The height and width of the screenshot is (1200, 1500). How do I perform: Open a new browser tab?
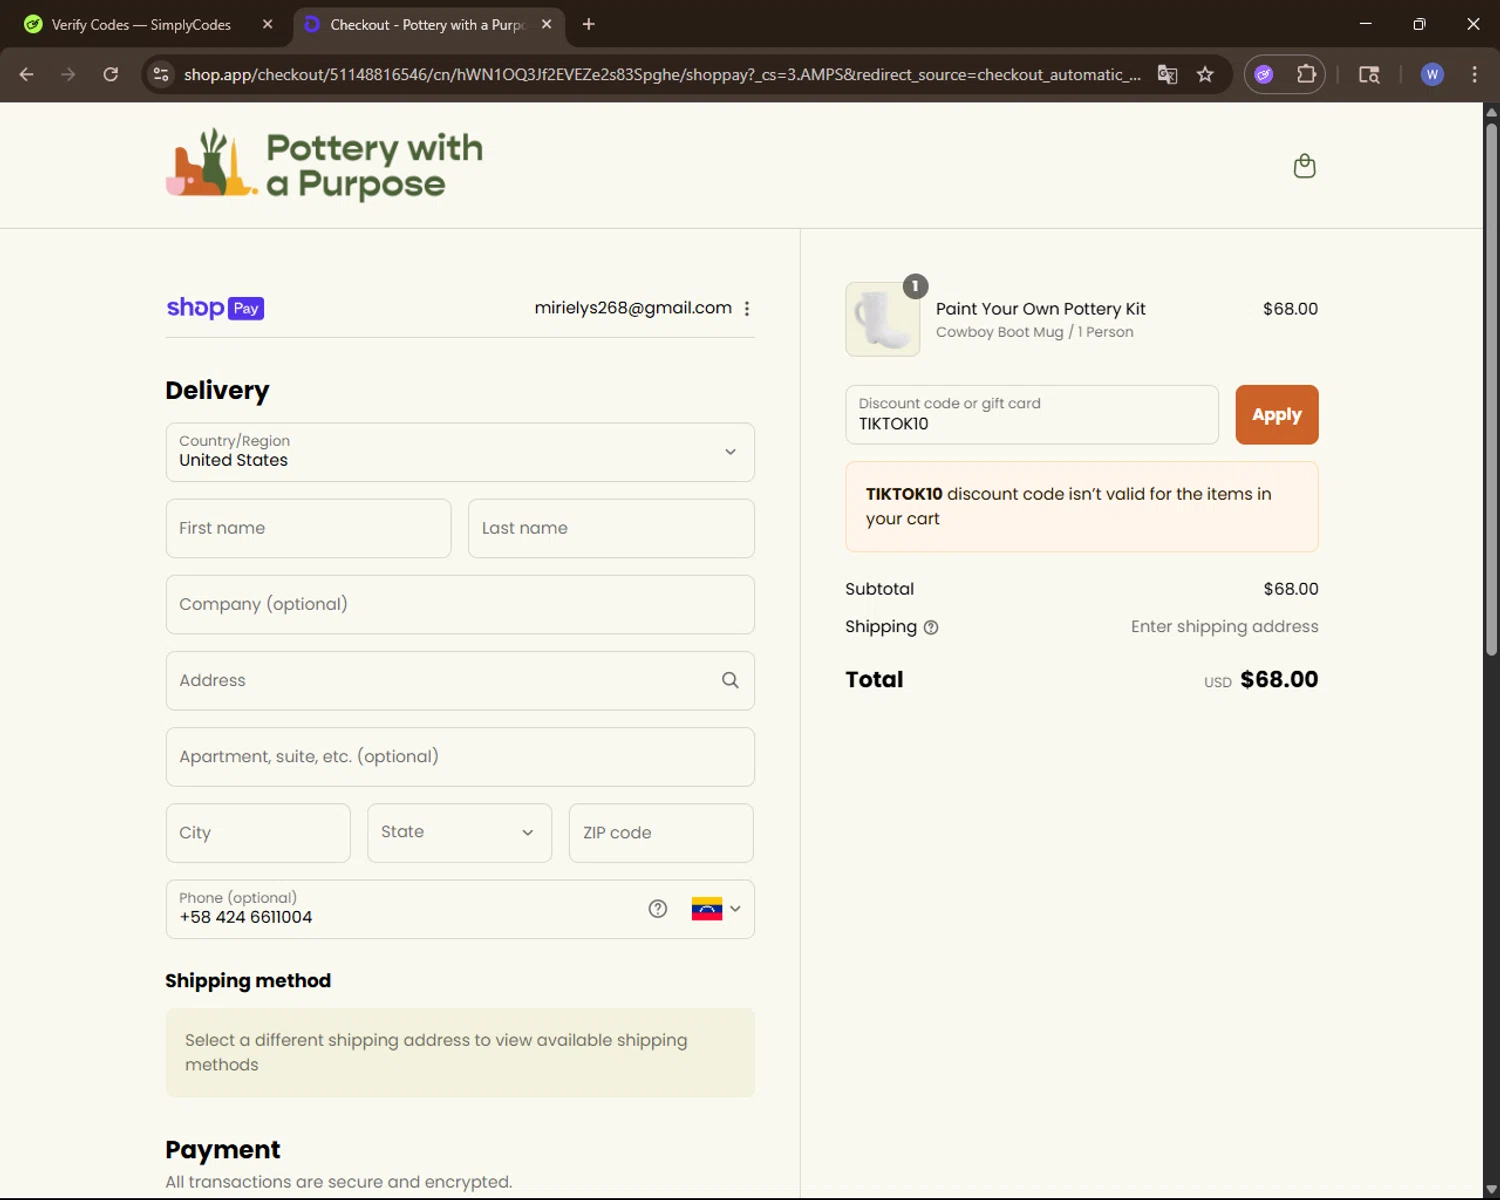pos(588,24)
